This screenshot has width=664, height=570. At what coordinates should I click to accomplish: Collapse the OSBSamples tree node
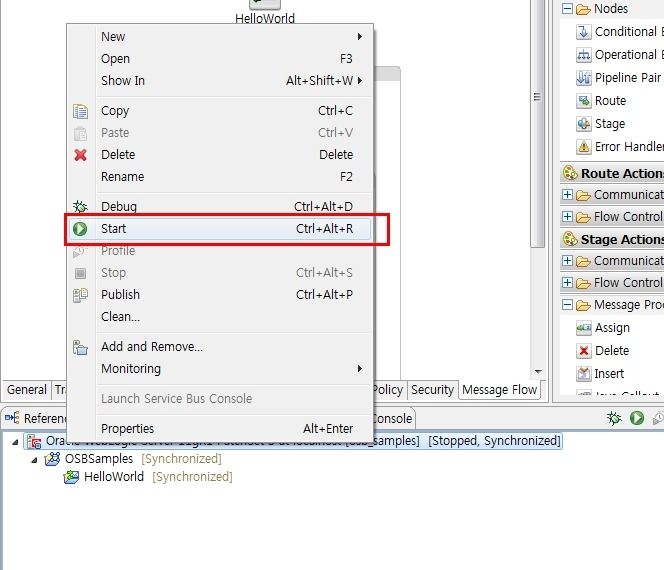[x=34, y=460]
